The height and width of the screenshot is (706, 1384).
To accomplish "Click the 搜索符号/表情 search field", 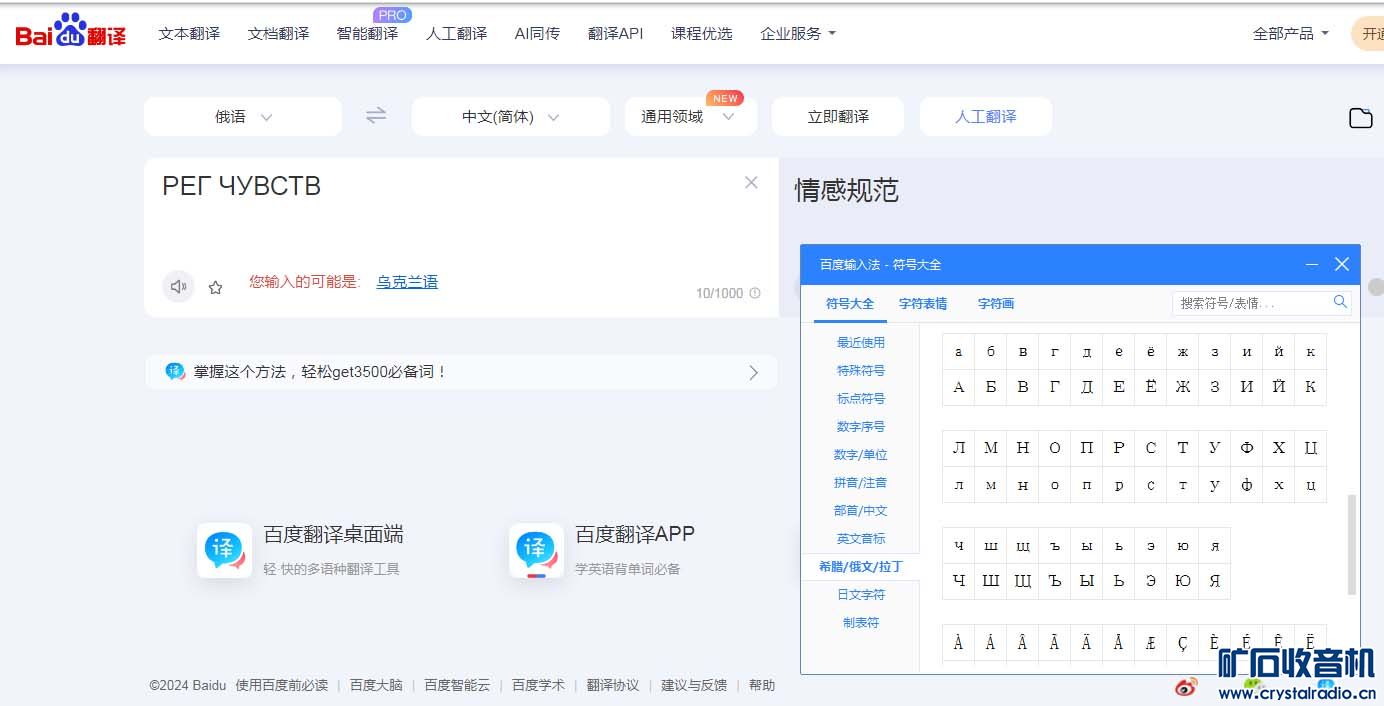I will pos(1252,303).
